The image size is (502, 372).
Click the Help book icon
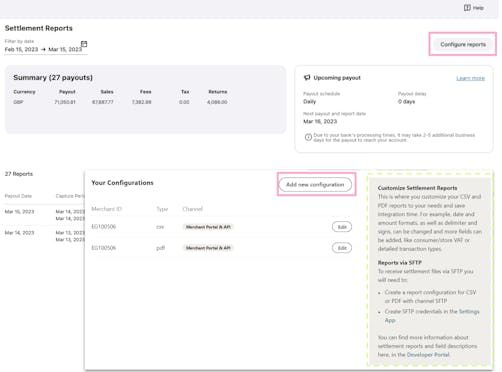[x=467, y=8]
